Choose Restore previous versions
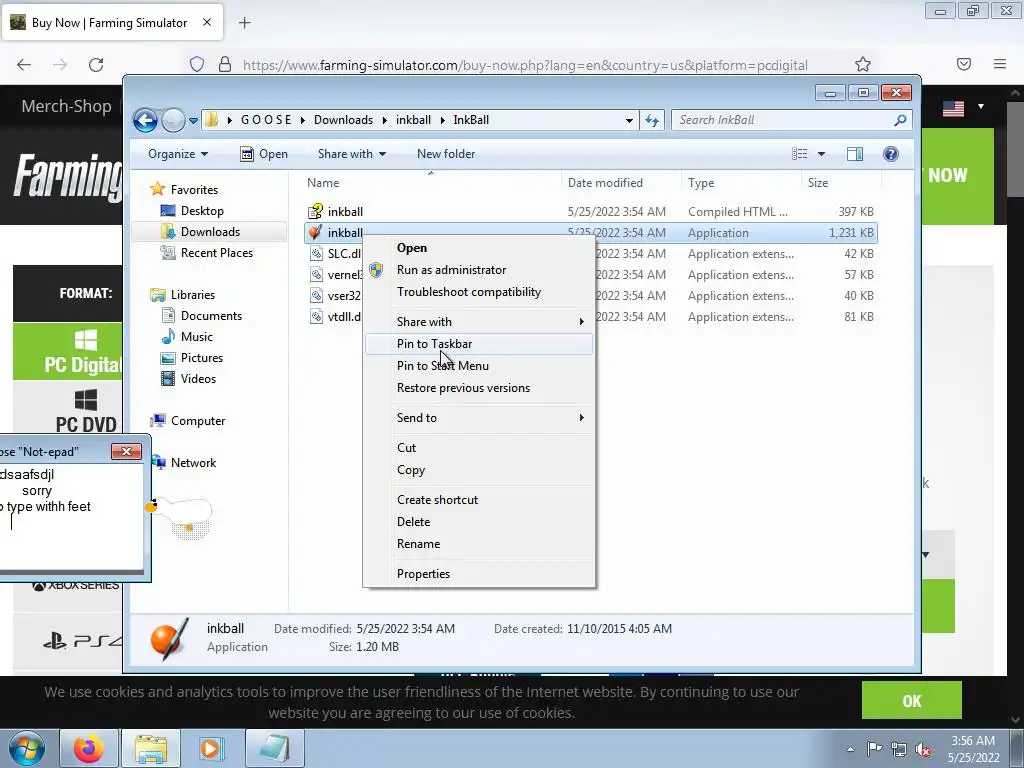1024x768 pixels. pos(479,388)
